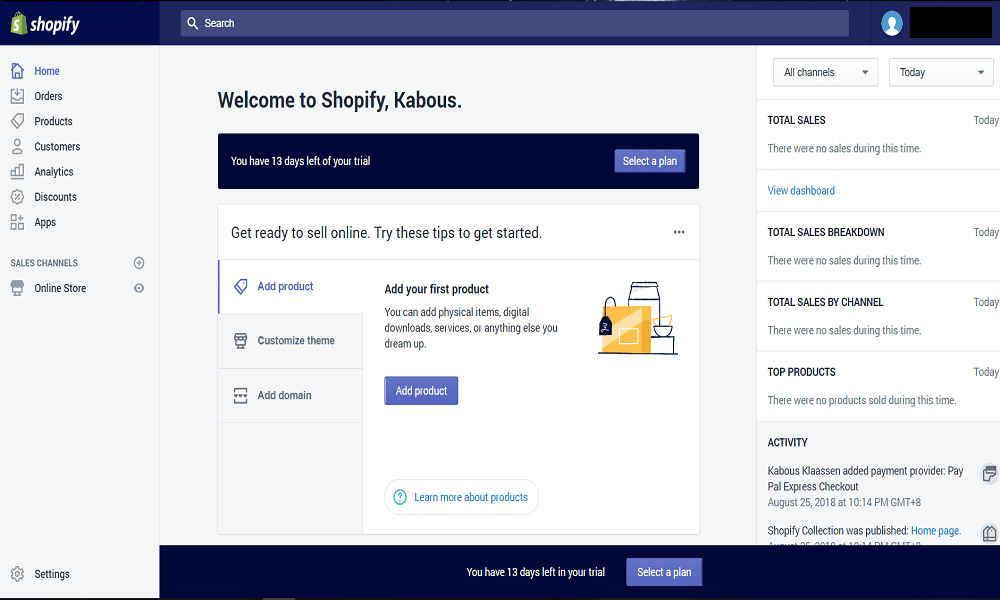Click into the Search field
The height and width of the screenshot is (600, 1000).
(515, 23)
